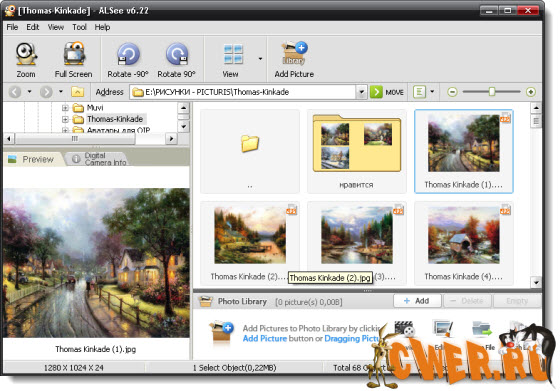Expand the Thomas-Kinkade tree node

coord(65,119)
